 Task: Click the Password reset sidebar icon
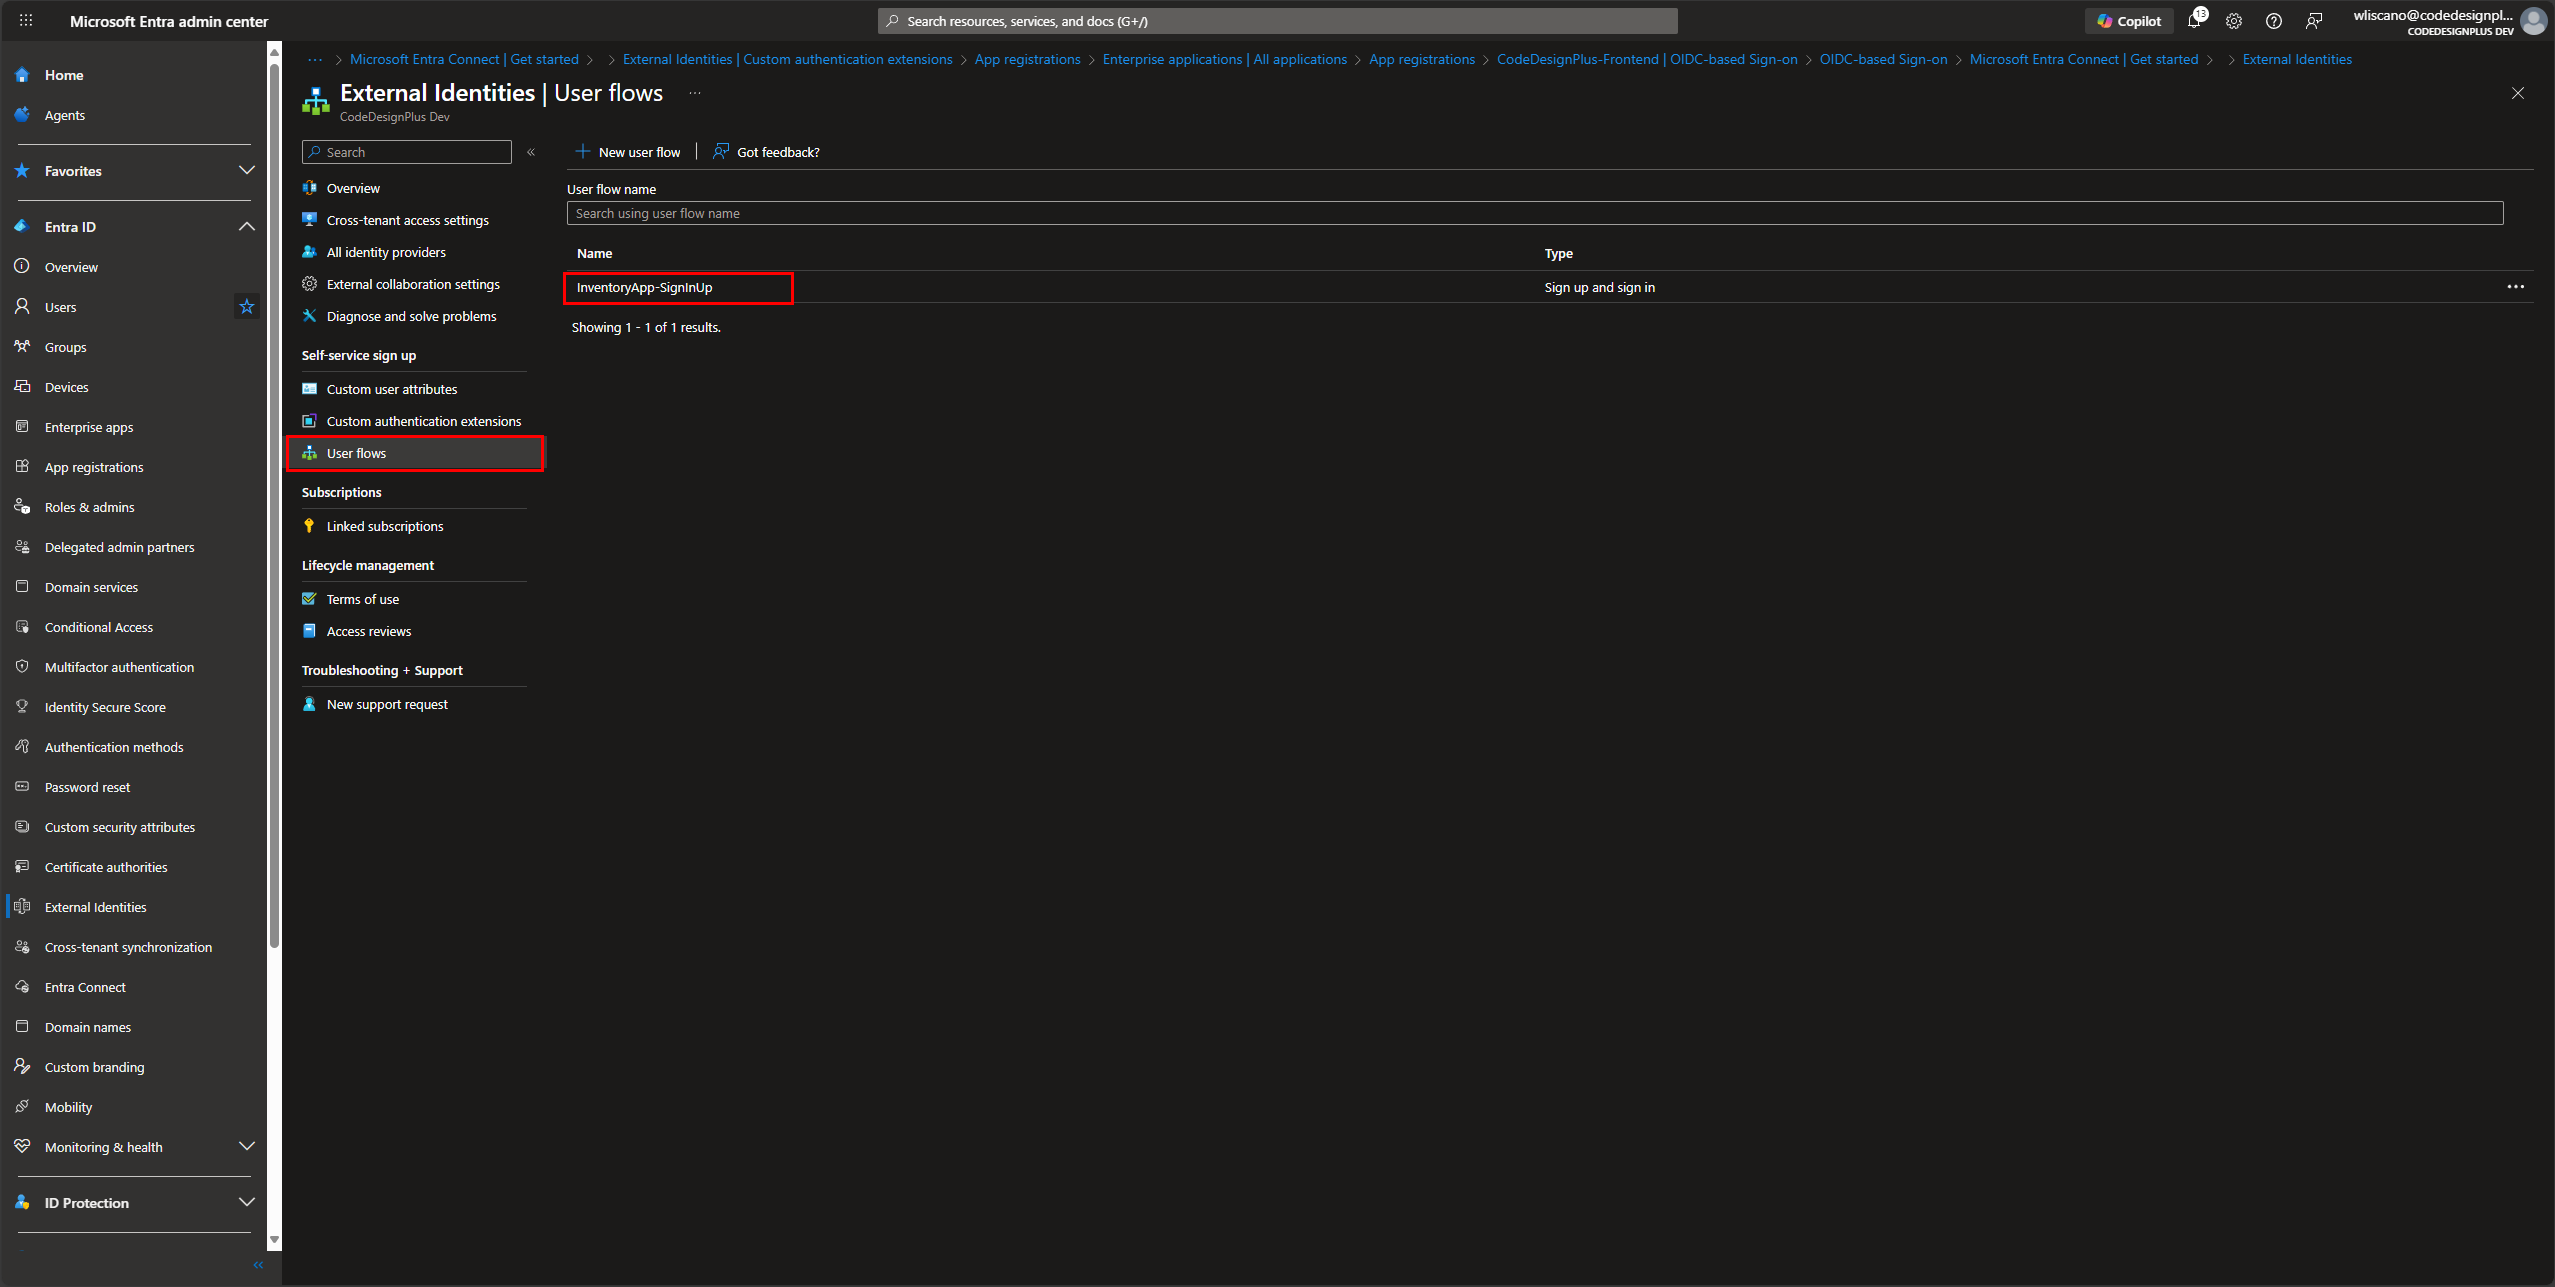pyautogui.click(x=22, y=786)
